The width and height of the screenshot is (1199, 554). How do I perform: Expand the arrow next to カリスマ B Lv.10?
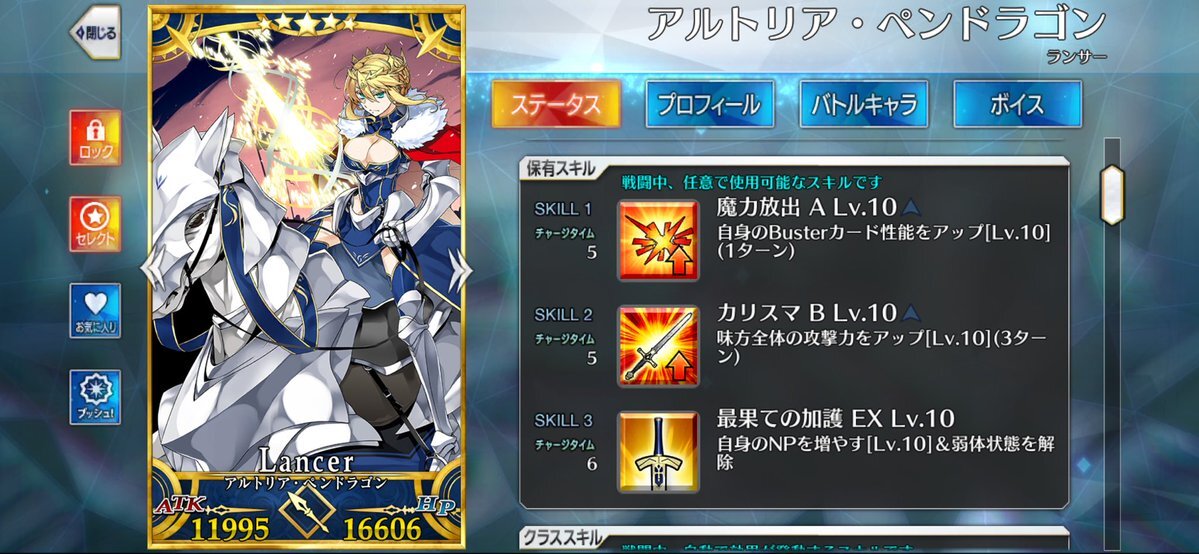coord(911,312)
